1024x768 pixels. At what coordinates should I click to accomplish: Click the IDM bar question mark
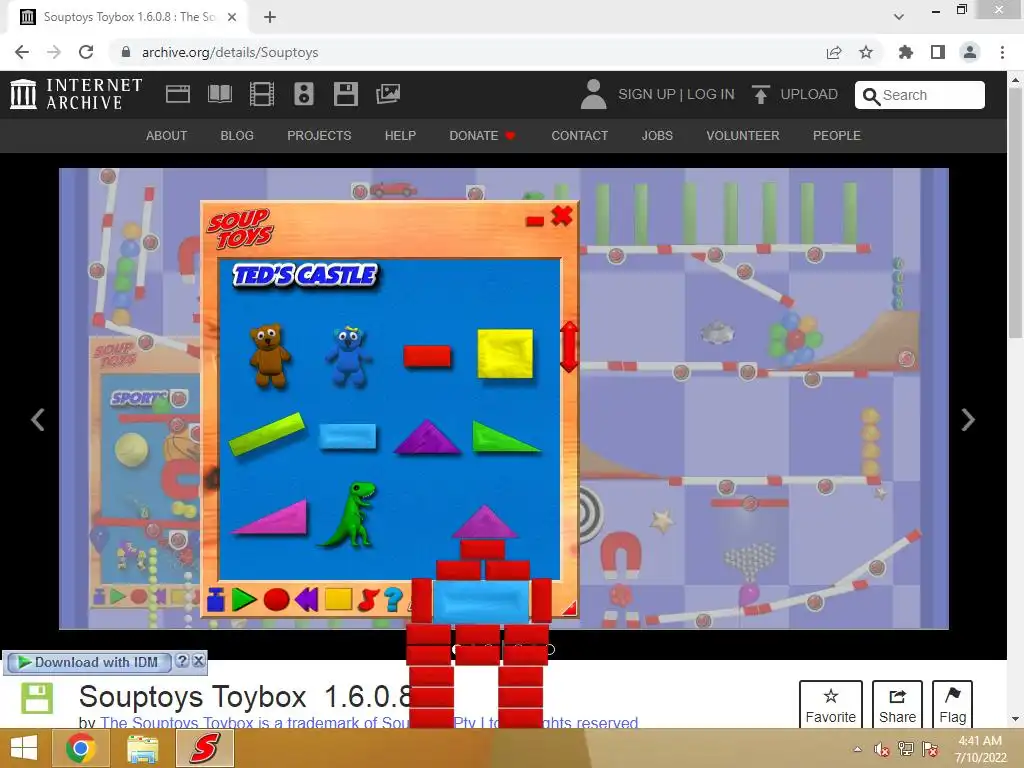(x=183, y=661)
